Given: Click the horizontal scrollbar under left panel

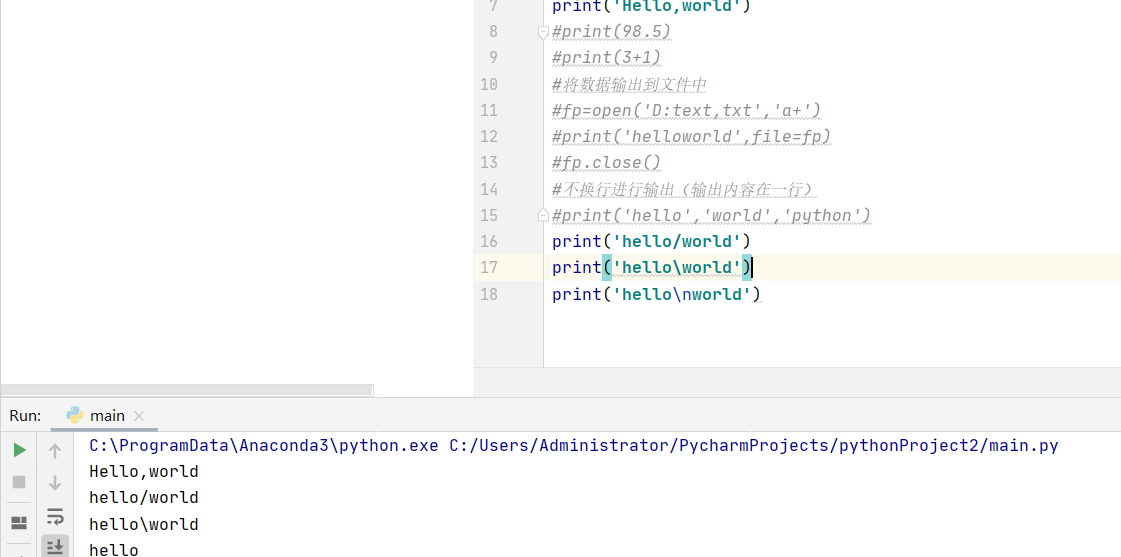Looking at the screenshot, I should click(x=187, y=390).
